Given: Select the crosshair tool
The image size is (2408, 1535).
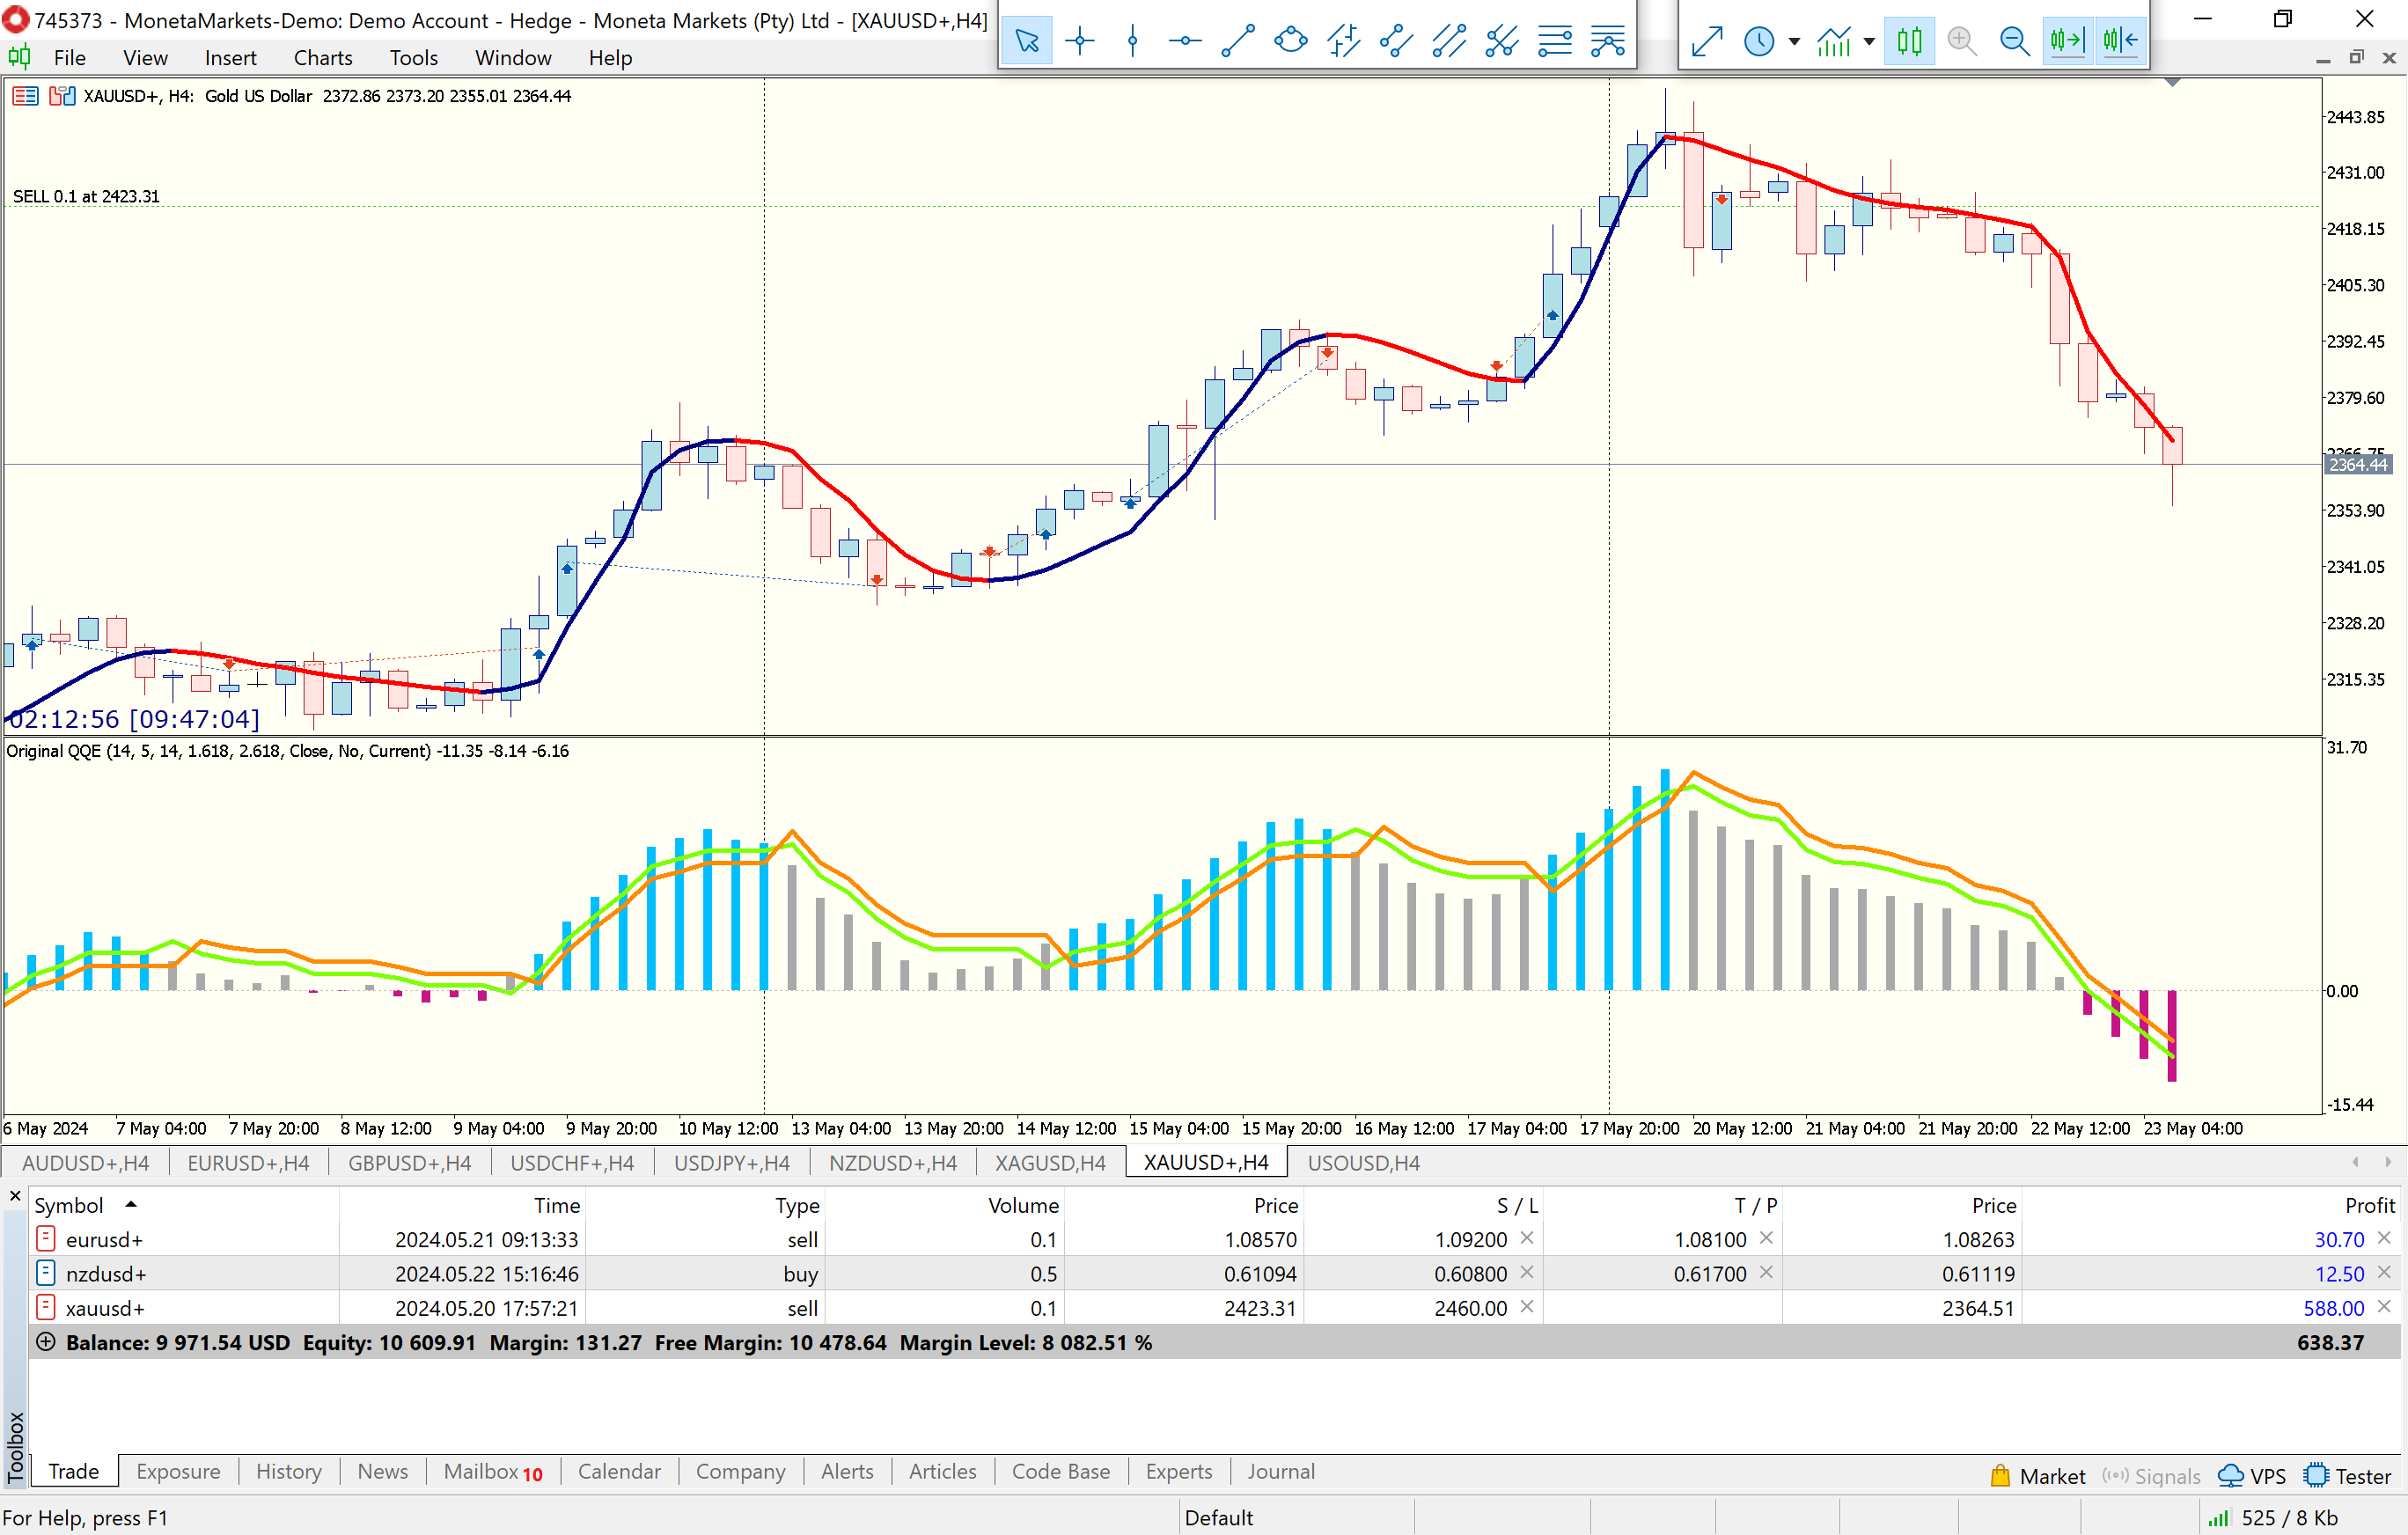Looking at the screenshot, I should pyautogui.click(x=1080, y=41).
